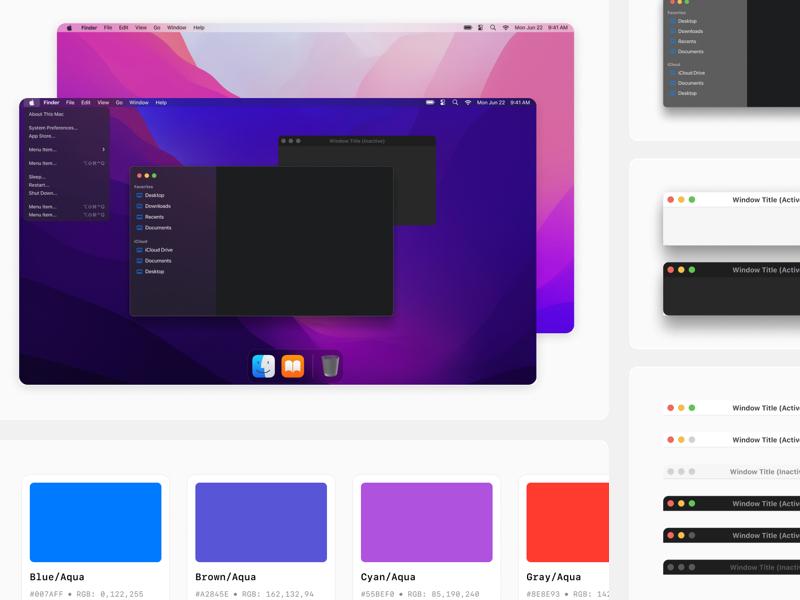Image resolution: width=800 pixels, height=600 pixels.
Task: Select Recents in the dark Finder window sidebar
Action: (154, 217)
